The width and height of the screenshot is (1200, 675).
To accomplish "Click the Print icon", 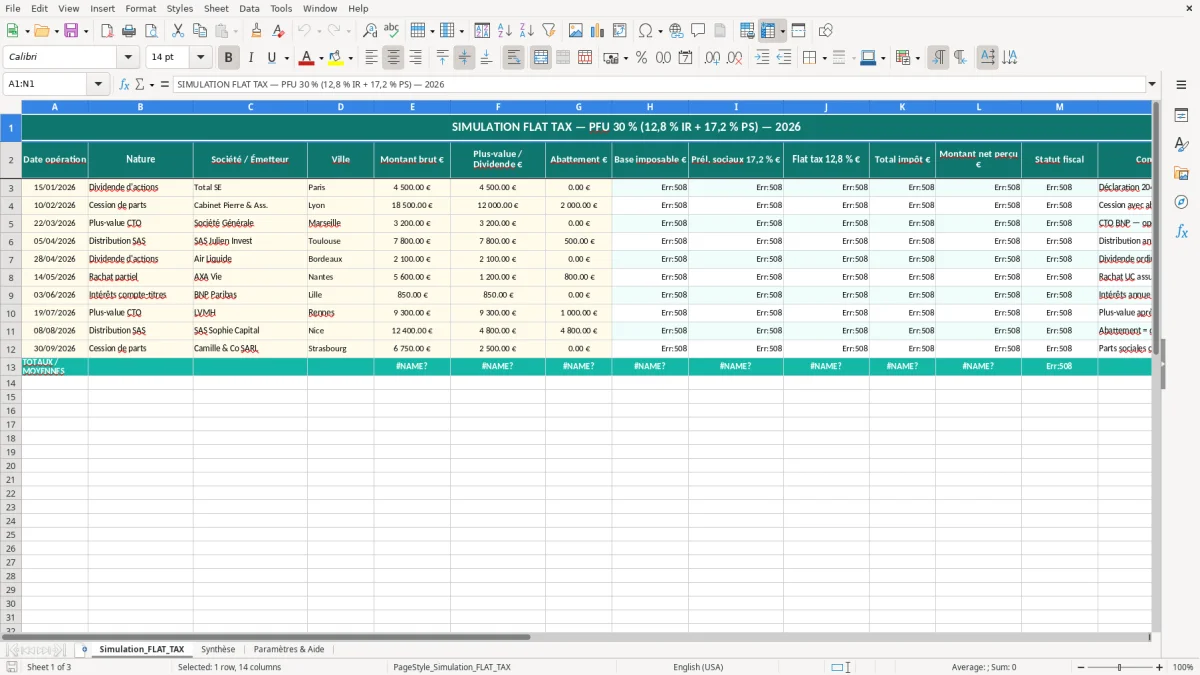I will tap(128, 31).
